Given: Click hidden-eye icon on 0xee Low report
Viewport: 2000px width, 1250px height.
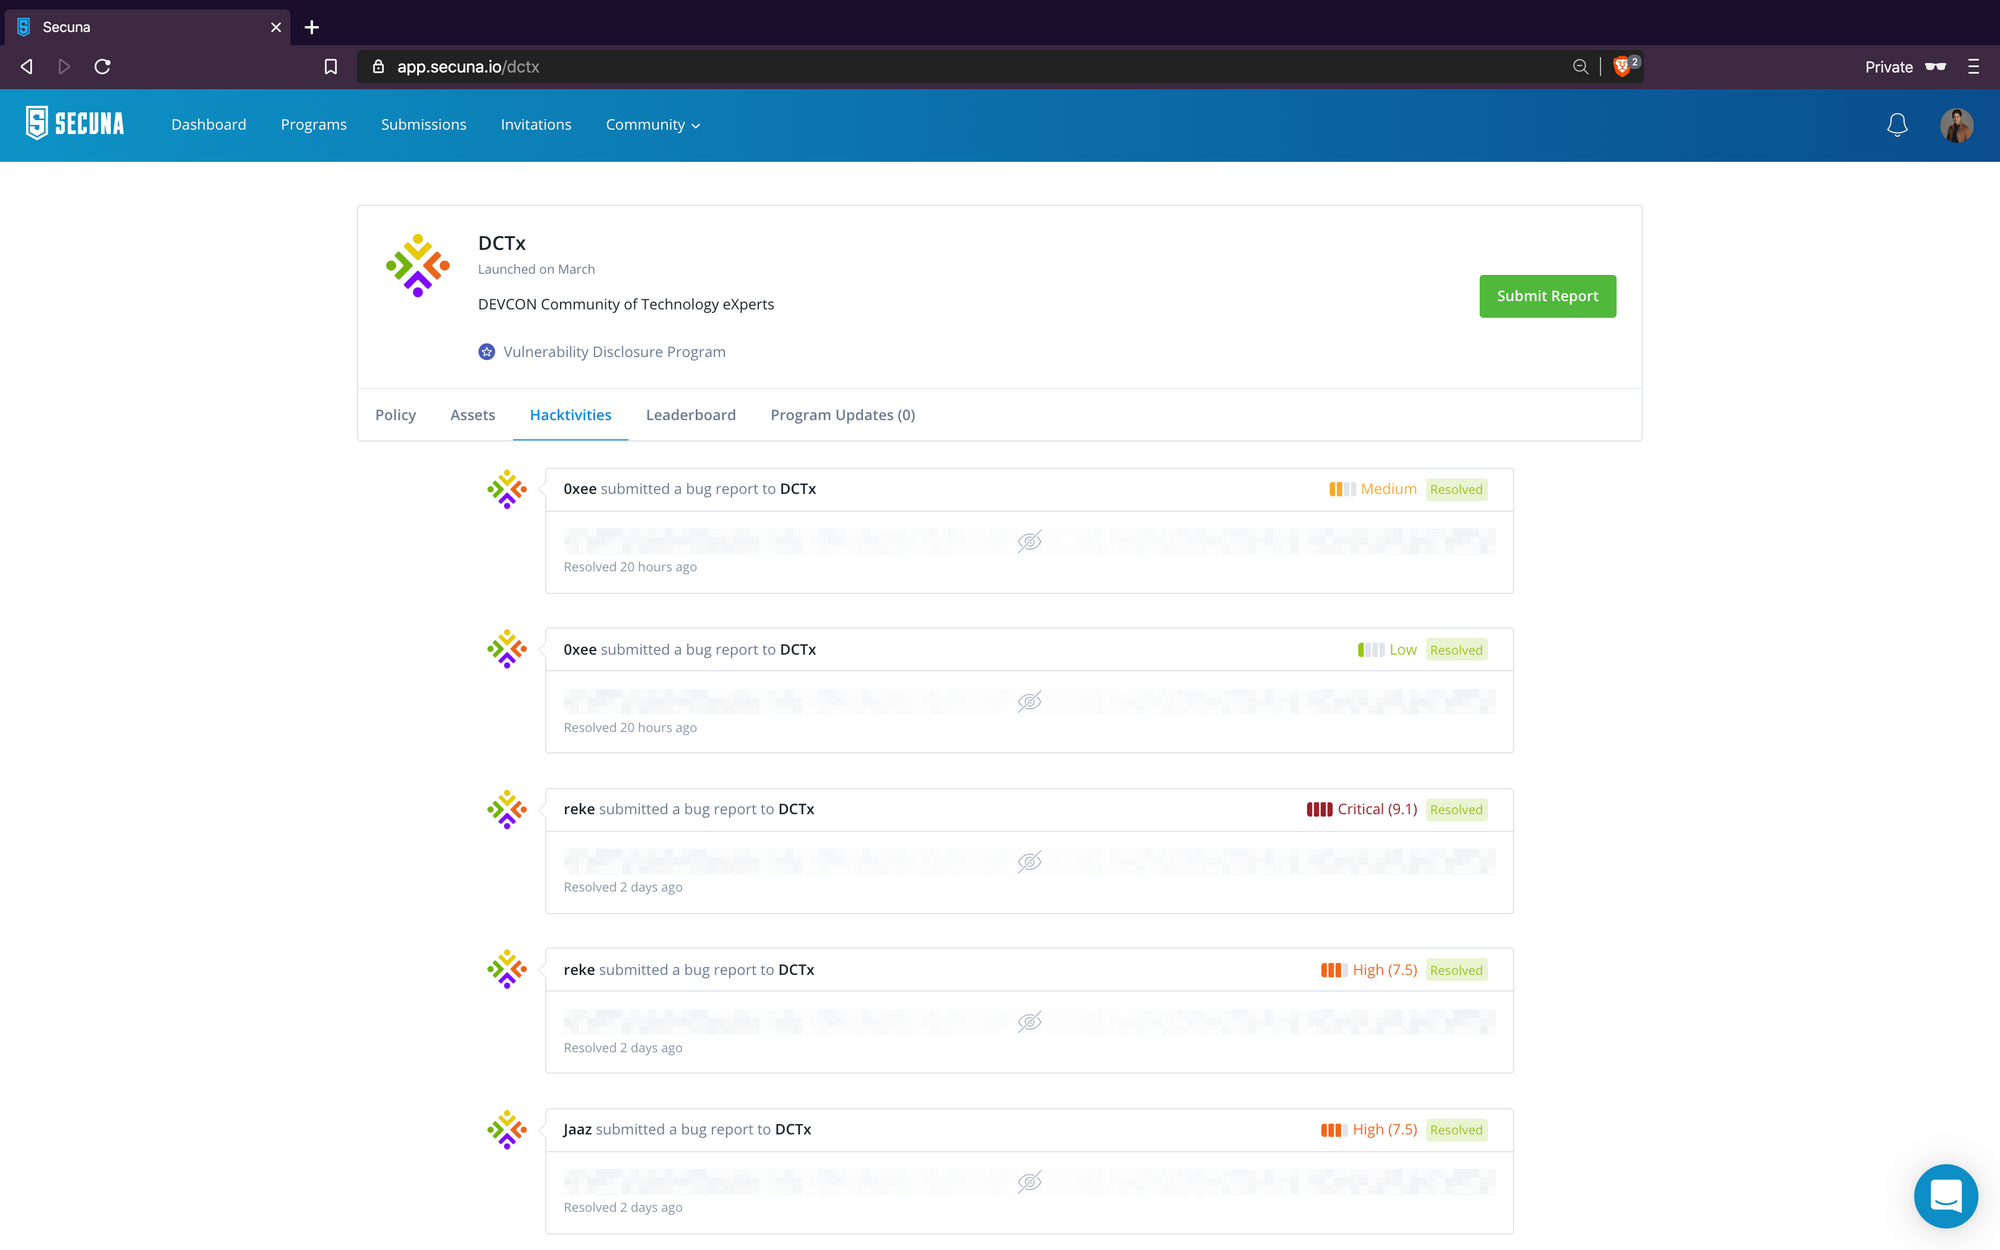Looking at the screenshot, I should coord(1029,701).
